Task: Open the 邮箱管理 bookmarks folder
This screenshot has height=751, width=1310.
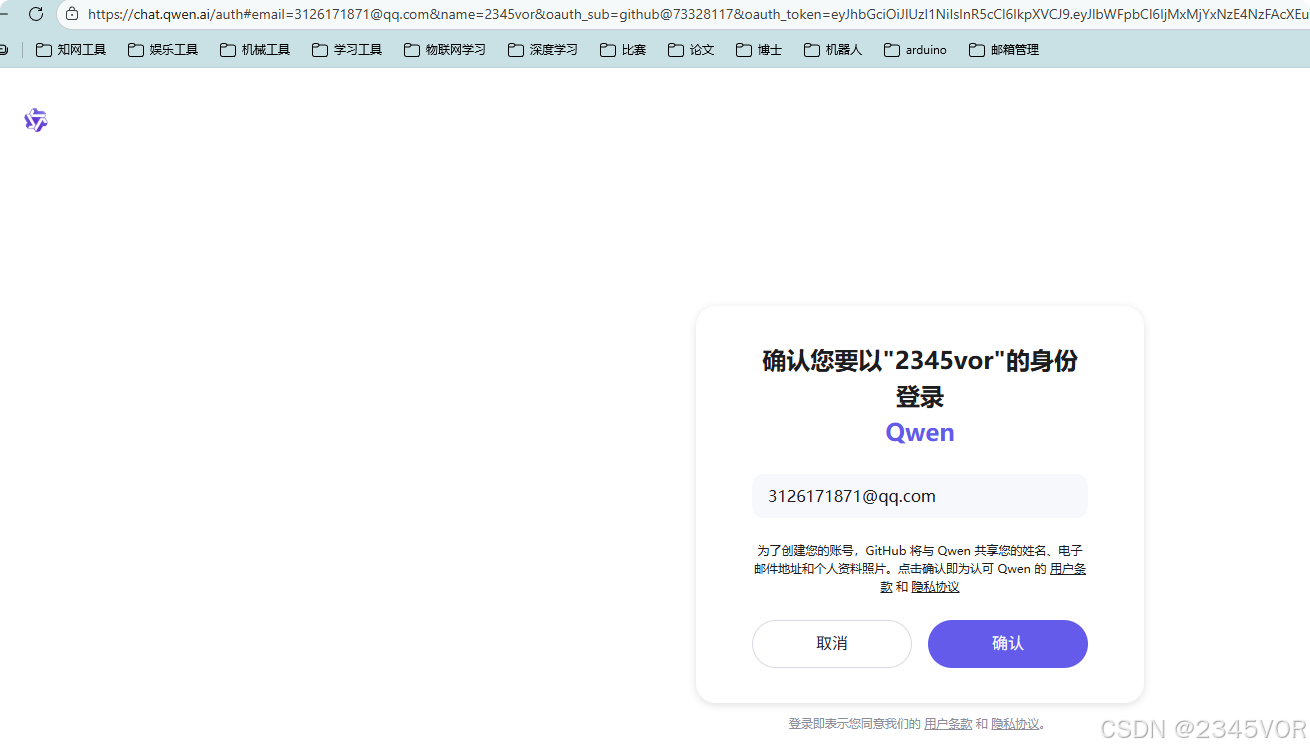Action: point(1014,49)
